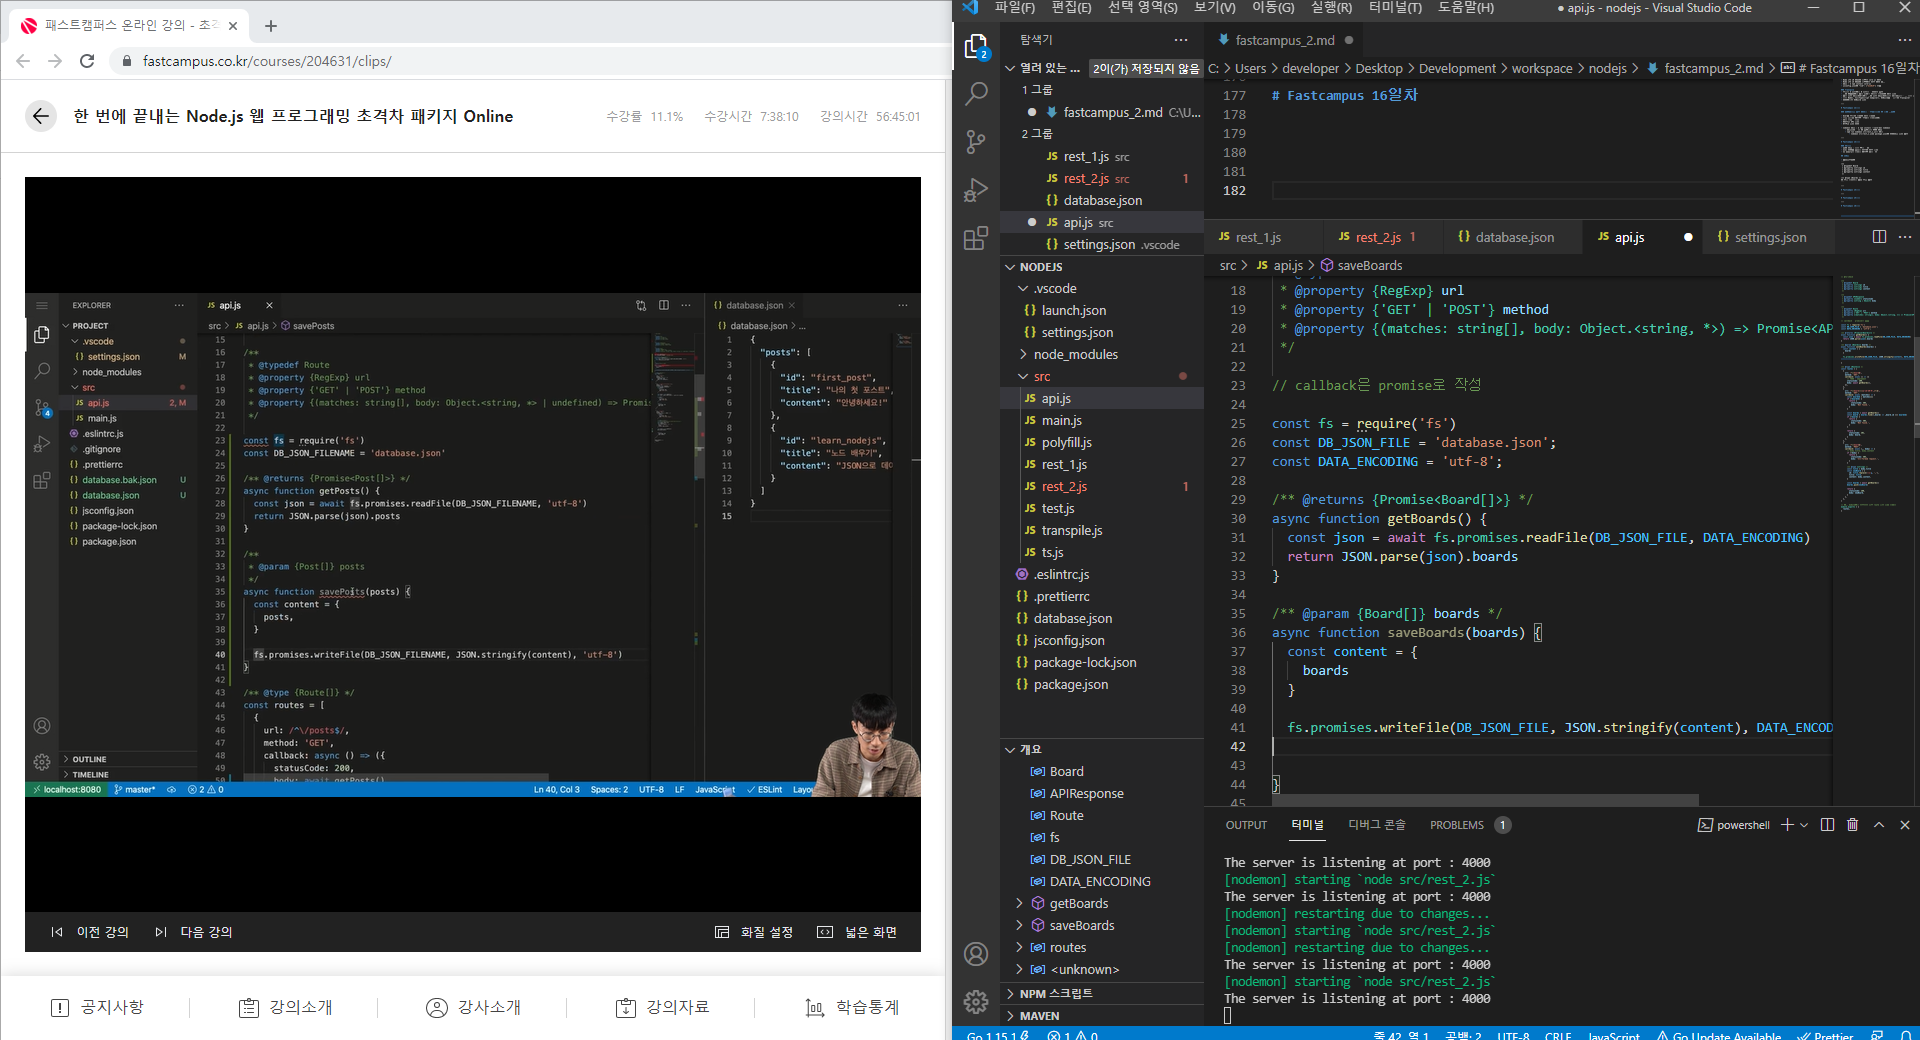The width and height of the screenshot is (1920, 1040).
Task: Open the Extensions view in VS Code
Action: coord(976,238)
